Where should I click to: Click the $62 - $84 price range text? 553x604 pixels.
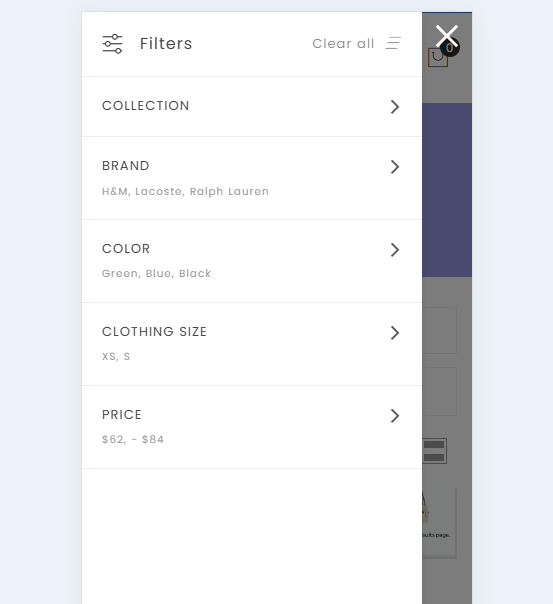pyautogui.click(x=133, y=440)
